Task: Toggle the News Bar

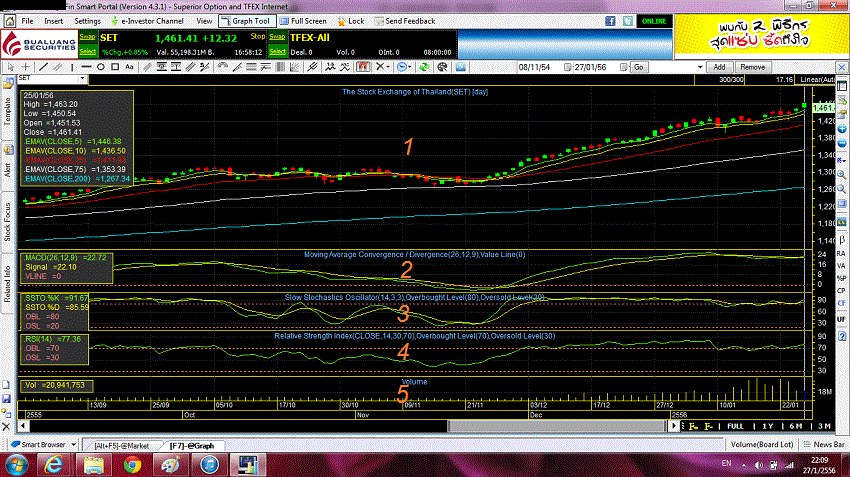Action: [x=824, y=444]
